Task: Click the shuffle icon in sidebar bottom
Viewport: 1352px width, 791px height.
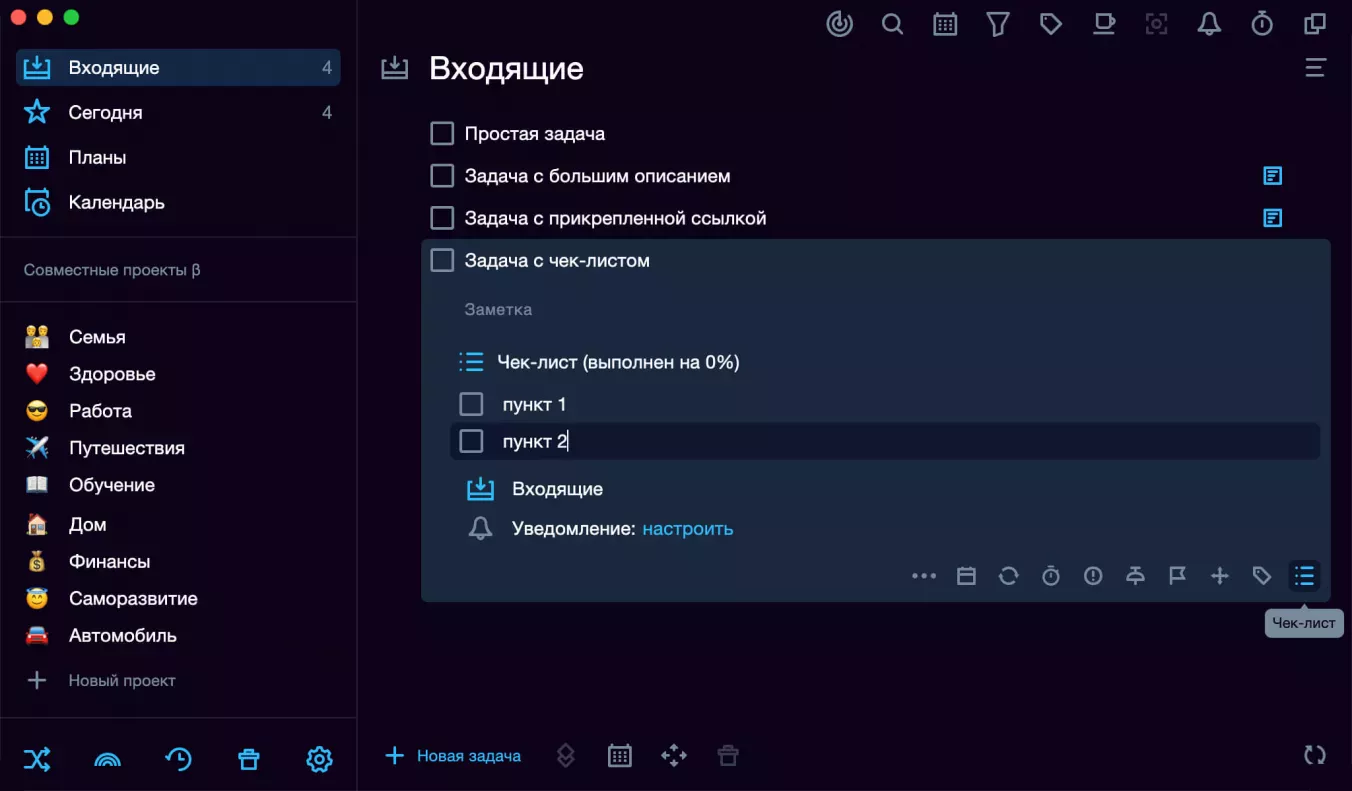Action: (37, 759)
